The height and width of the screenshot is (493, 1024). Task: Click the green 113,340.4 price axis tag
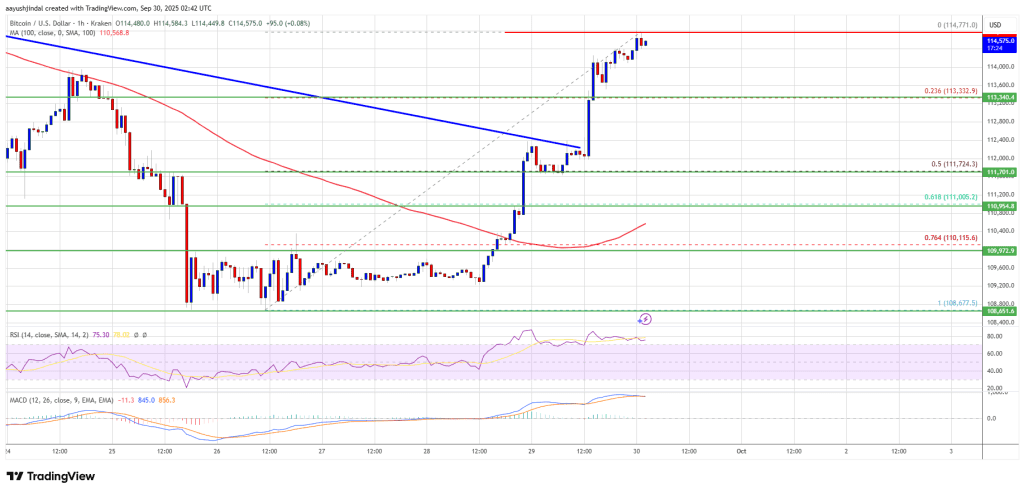pos(1000,97)
